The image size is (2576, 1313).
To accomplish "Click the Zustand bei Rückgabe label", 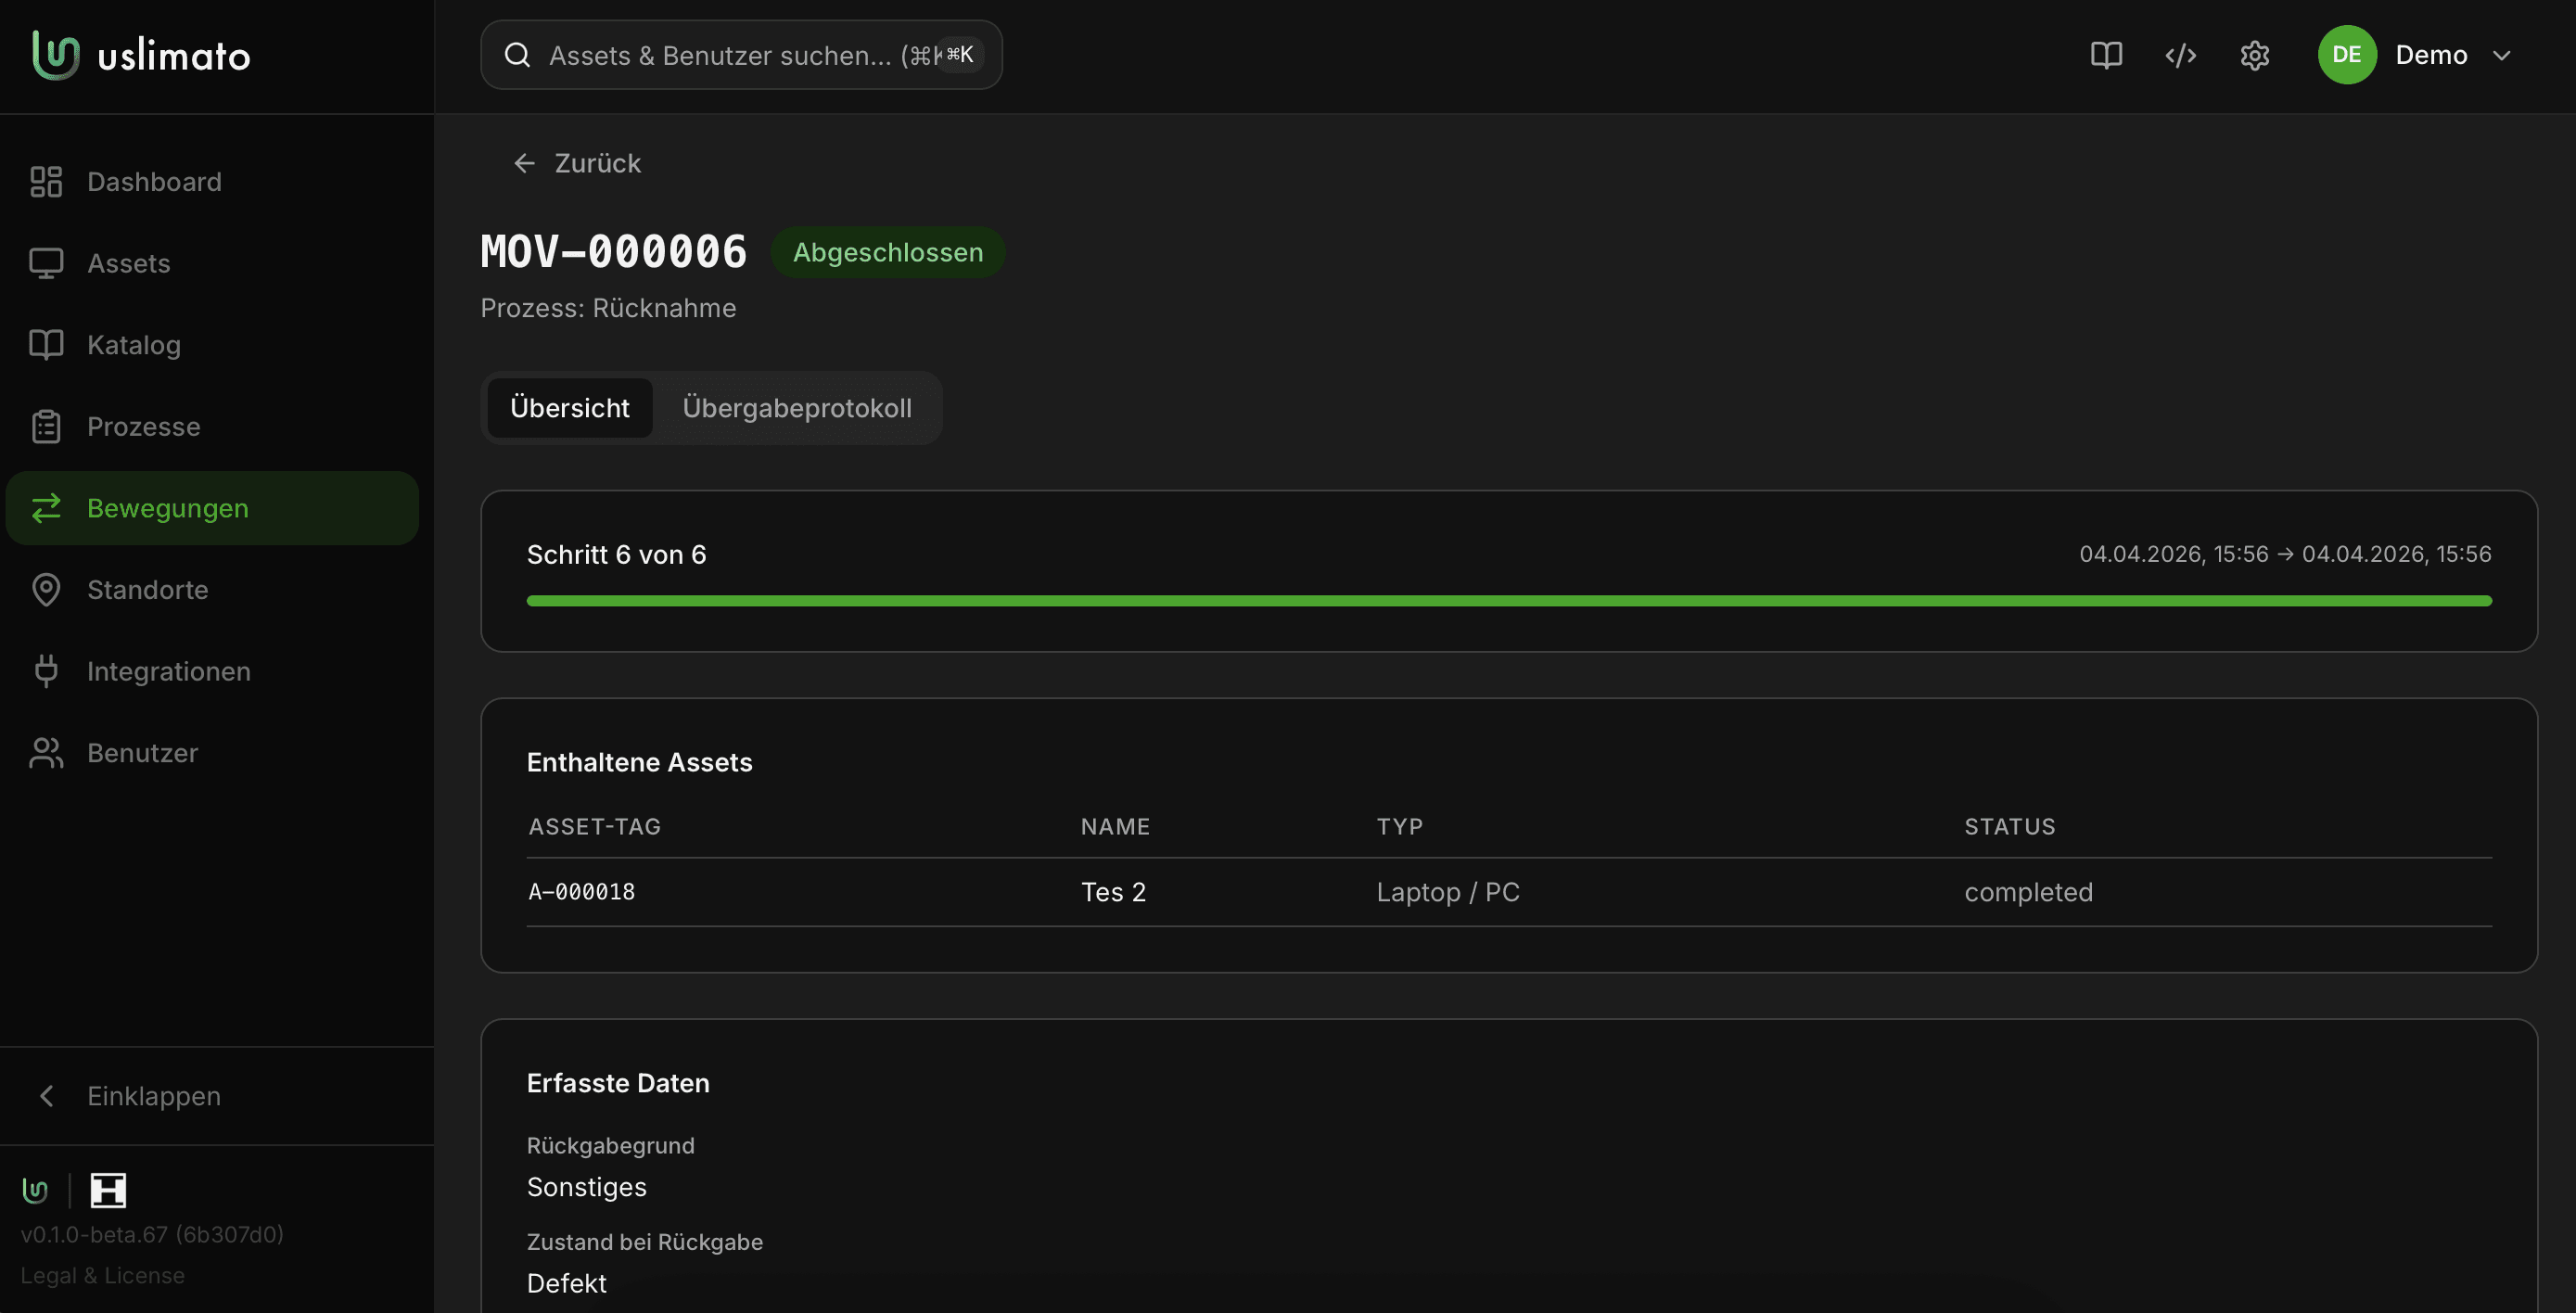I will 644,1242.
